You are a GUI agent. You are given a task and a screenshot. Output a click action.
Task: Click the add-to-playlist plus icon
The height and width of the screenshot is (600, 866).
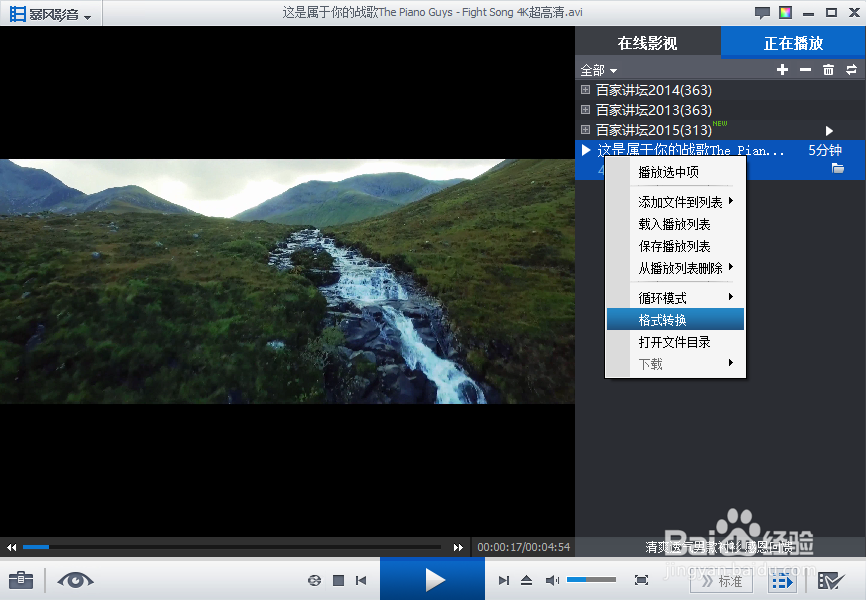(x=782, y=70)
